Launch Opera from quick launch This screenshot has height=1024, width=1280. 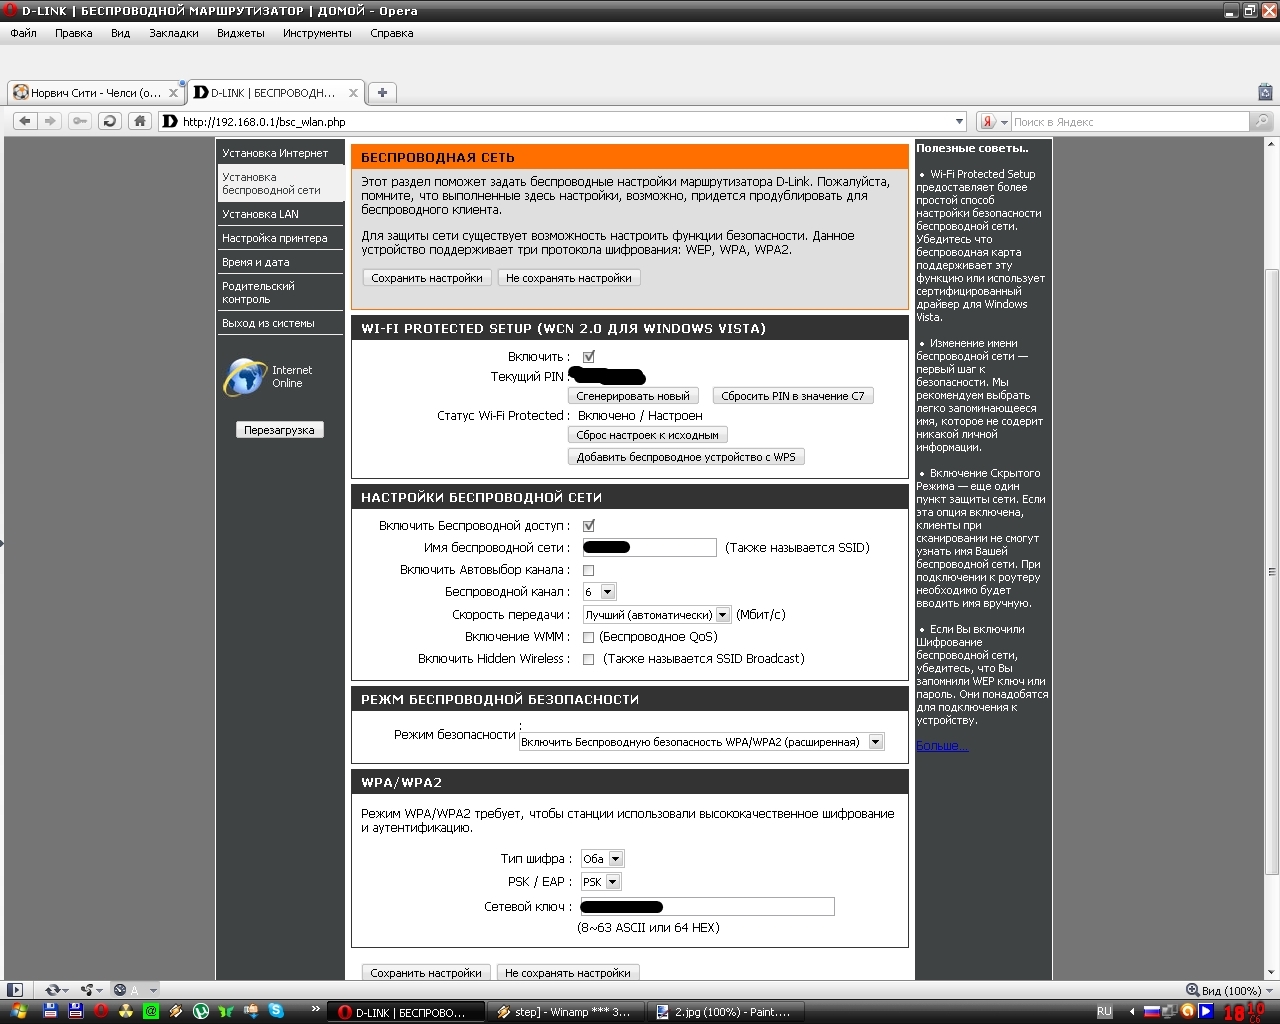[x=101, y=1011]
